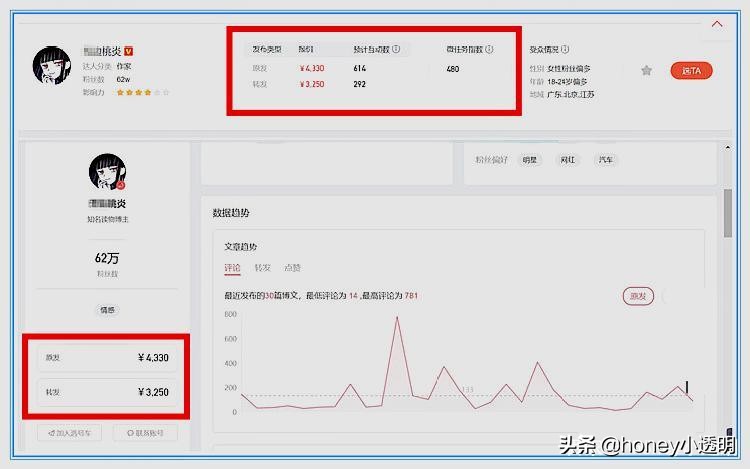This screenshot has width=750, height=469.
Task: Click the 原发 ¥4,330 price row
Action: [107, 358]
